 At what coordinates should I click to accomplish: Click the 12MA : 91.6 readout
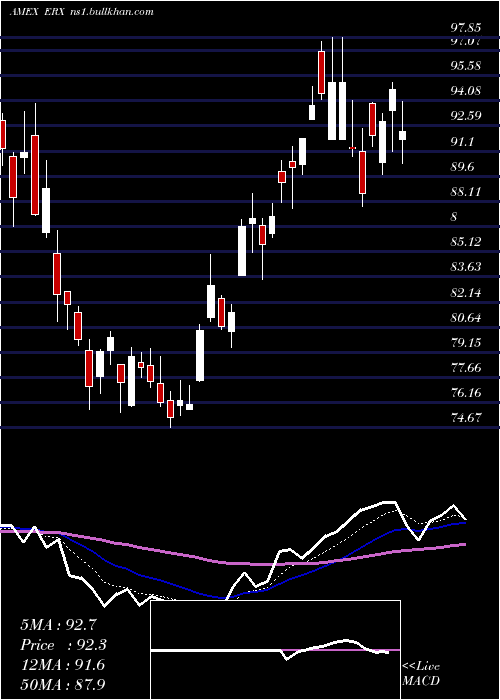(x=62, y=665)
